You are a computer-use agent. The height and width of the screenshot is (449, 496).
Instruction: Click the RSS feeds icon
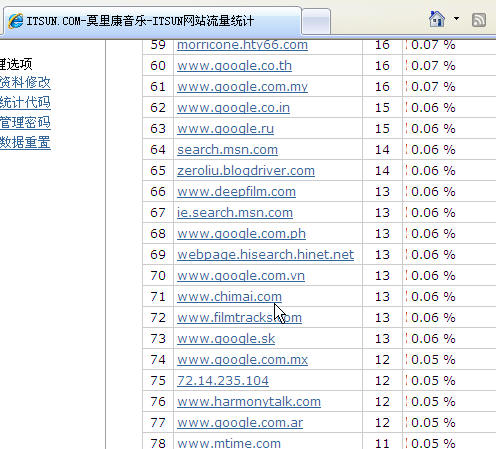[479, 20]
